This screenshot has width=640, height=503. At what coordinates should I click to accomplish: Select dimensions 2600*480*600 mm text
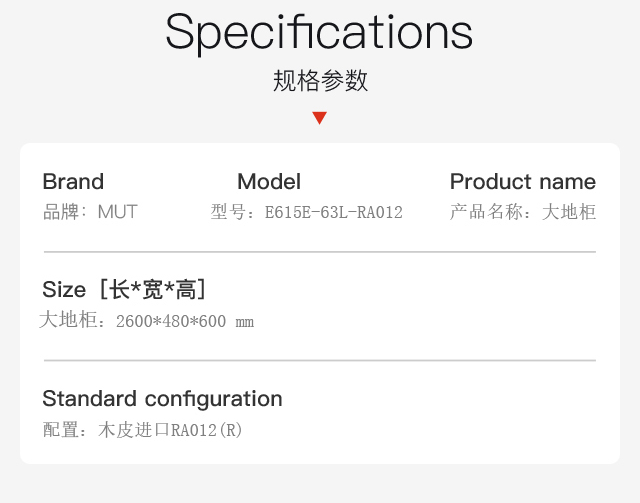point(185,321)
